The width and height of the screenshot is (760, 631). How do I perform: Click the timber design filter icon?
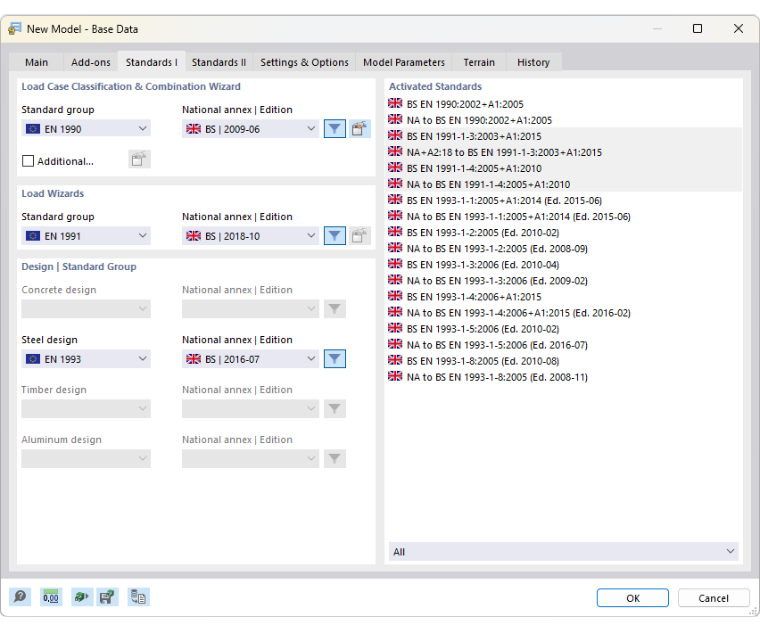pyautogui.click(x=334, y=409)
